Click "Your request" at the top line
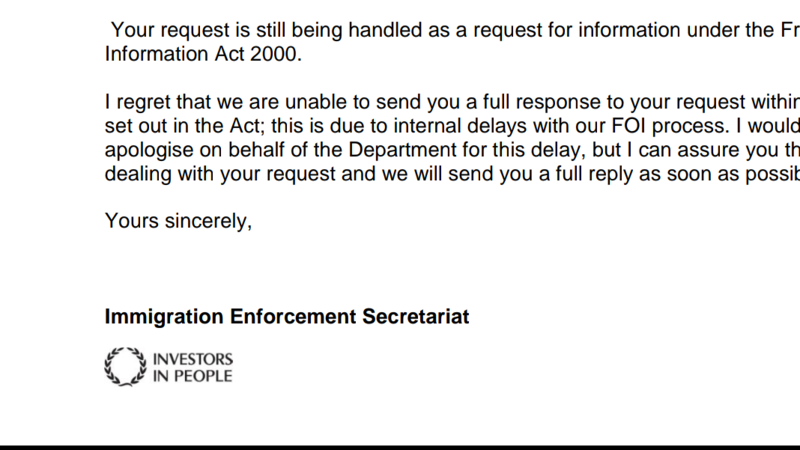 pyautogui.click(x=160, y=28)
